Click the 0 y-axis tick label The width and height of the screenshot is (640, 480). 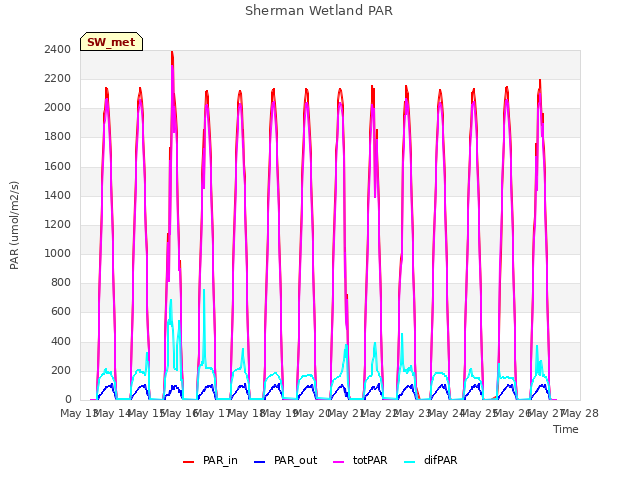coord(68,400)
